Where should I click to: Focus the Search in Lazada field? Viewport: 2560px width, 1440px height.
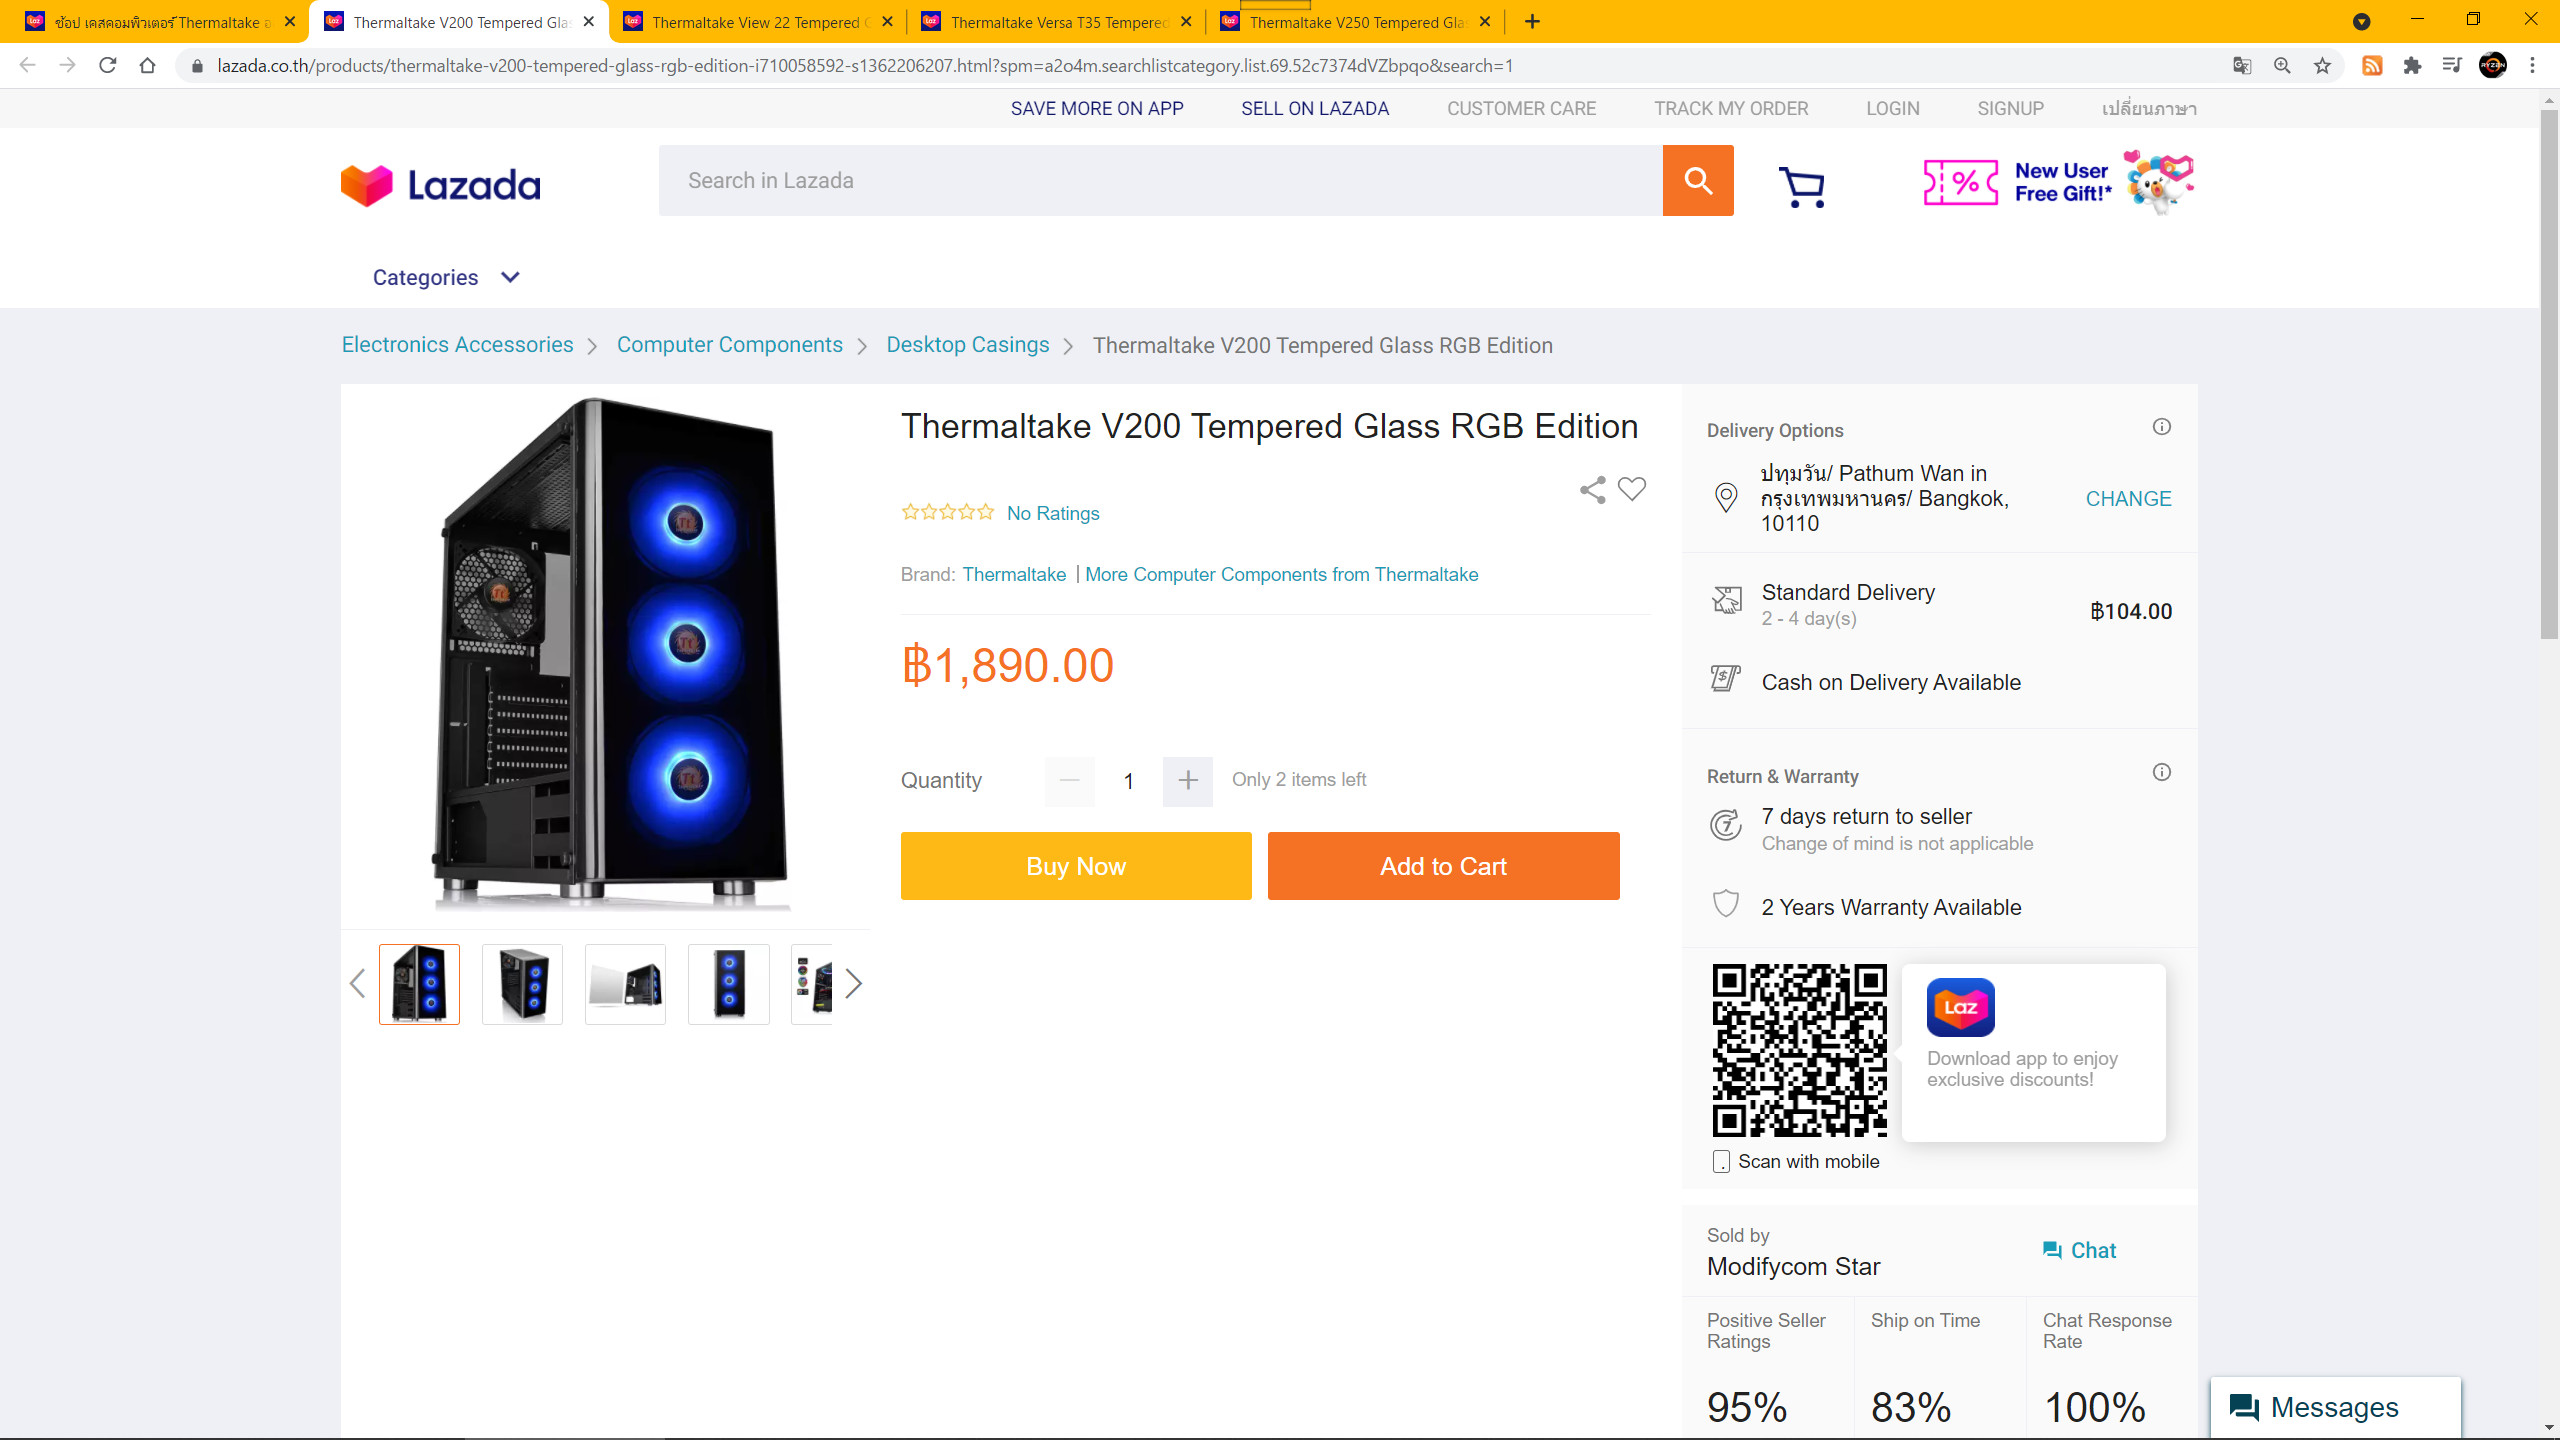pos(1160,180)
